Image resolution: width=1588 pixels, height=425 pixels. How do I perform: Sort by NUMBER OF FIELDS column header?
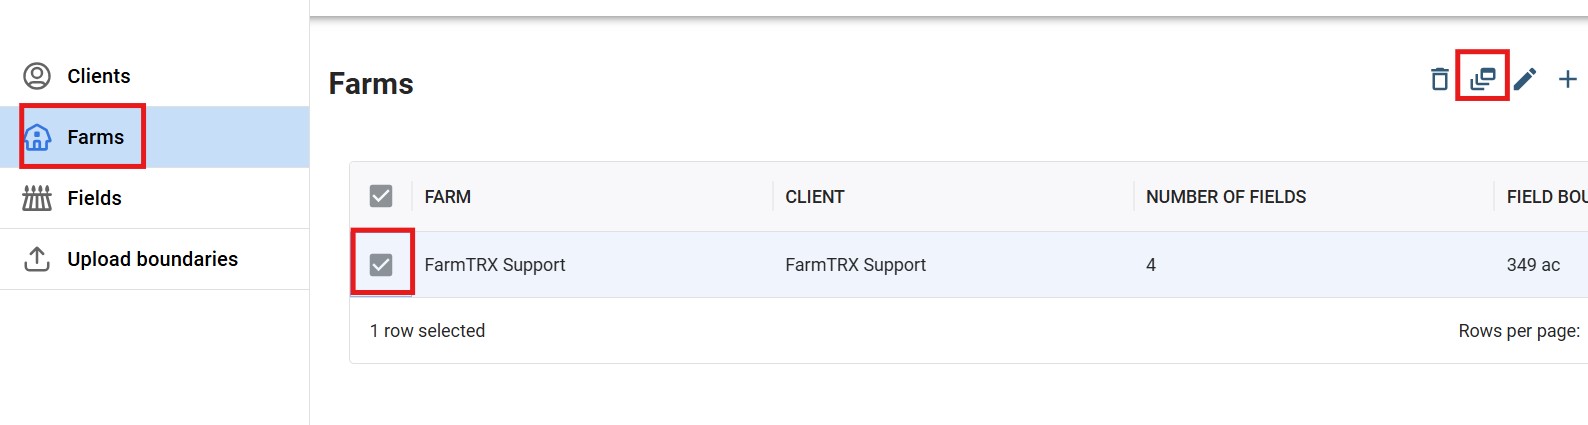(1226, 197)
